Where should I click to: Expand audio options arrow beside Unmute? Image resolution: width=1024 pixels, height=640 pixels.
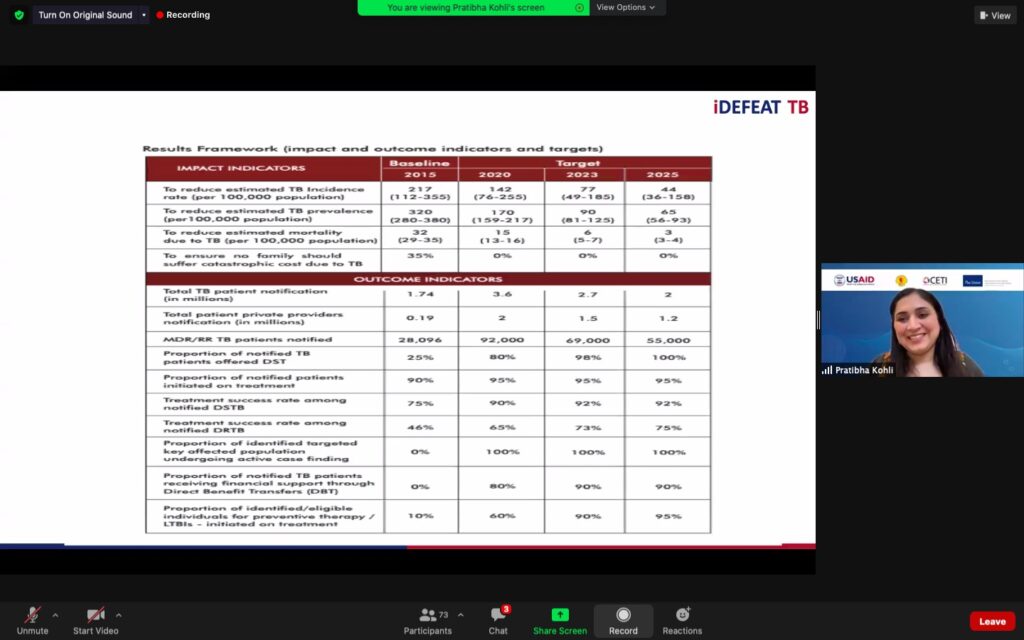click(55, 615)
